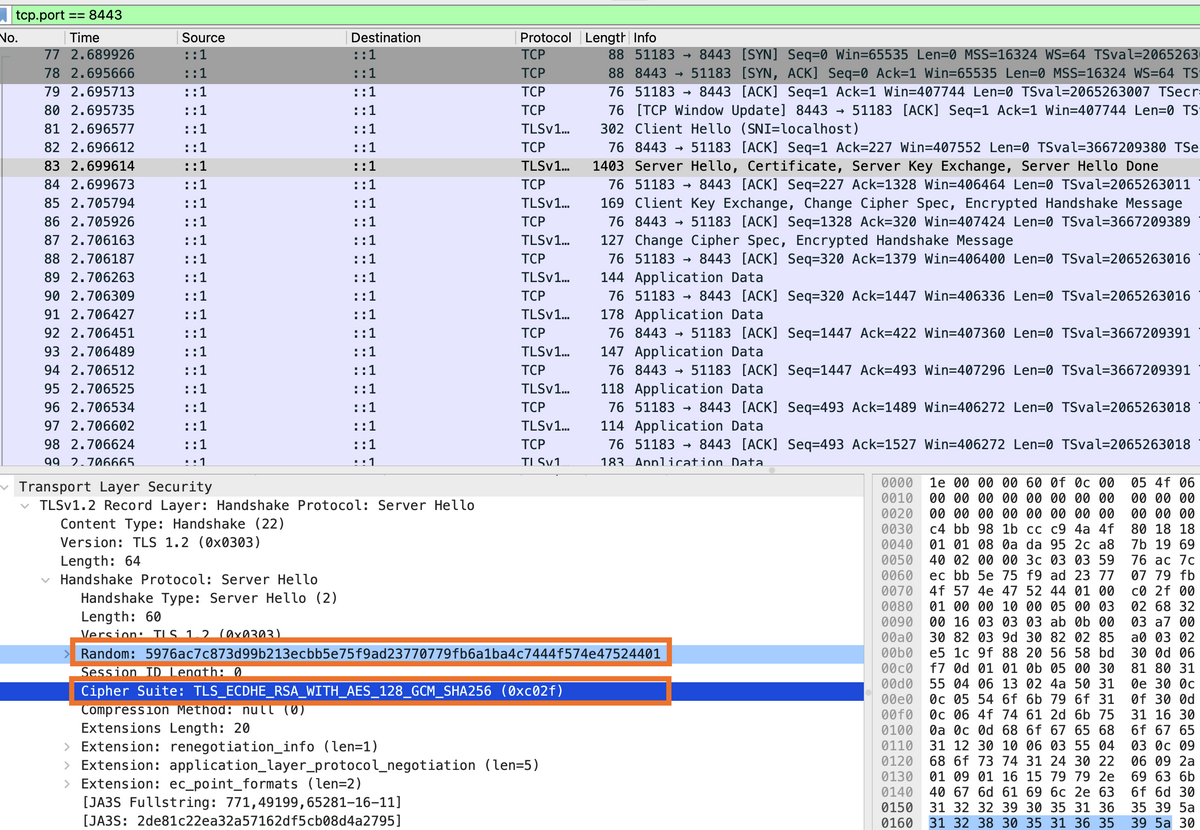Expand Extension: renegotiation_info node
Screen dimensions: 1200x830
67,747
